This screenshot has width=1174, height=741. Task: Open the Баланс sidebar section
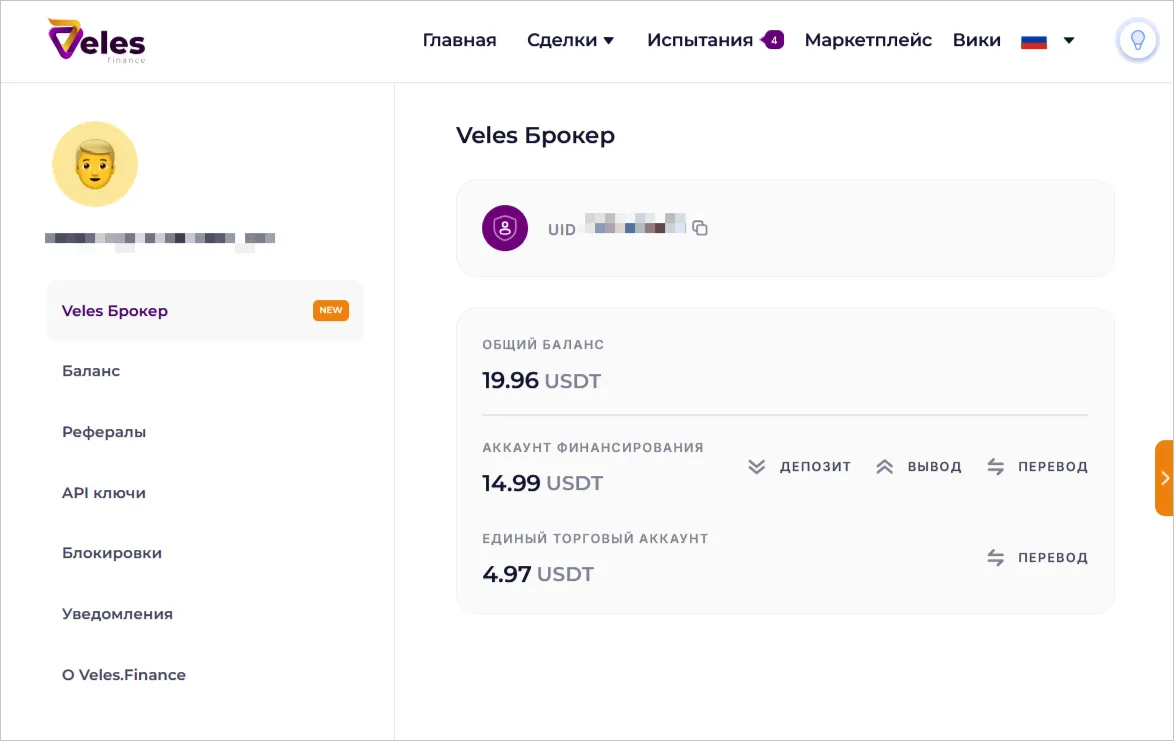click(x=91, y=370)
